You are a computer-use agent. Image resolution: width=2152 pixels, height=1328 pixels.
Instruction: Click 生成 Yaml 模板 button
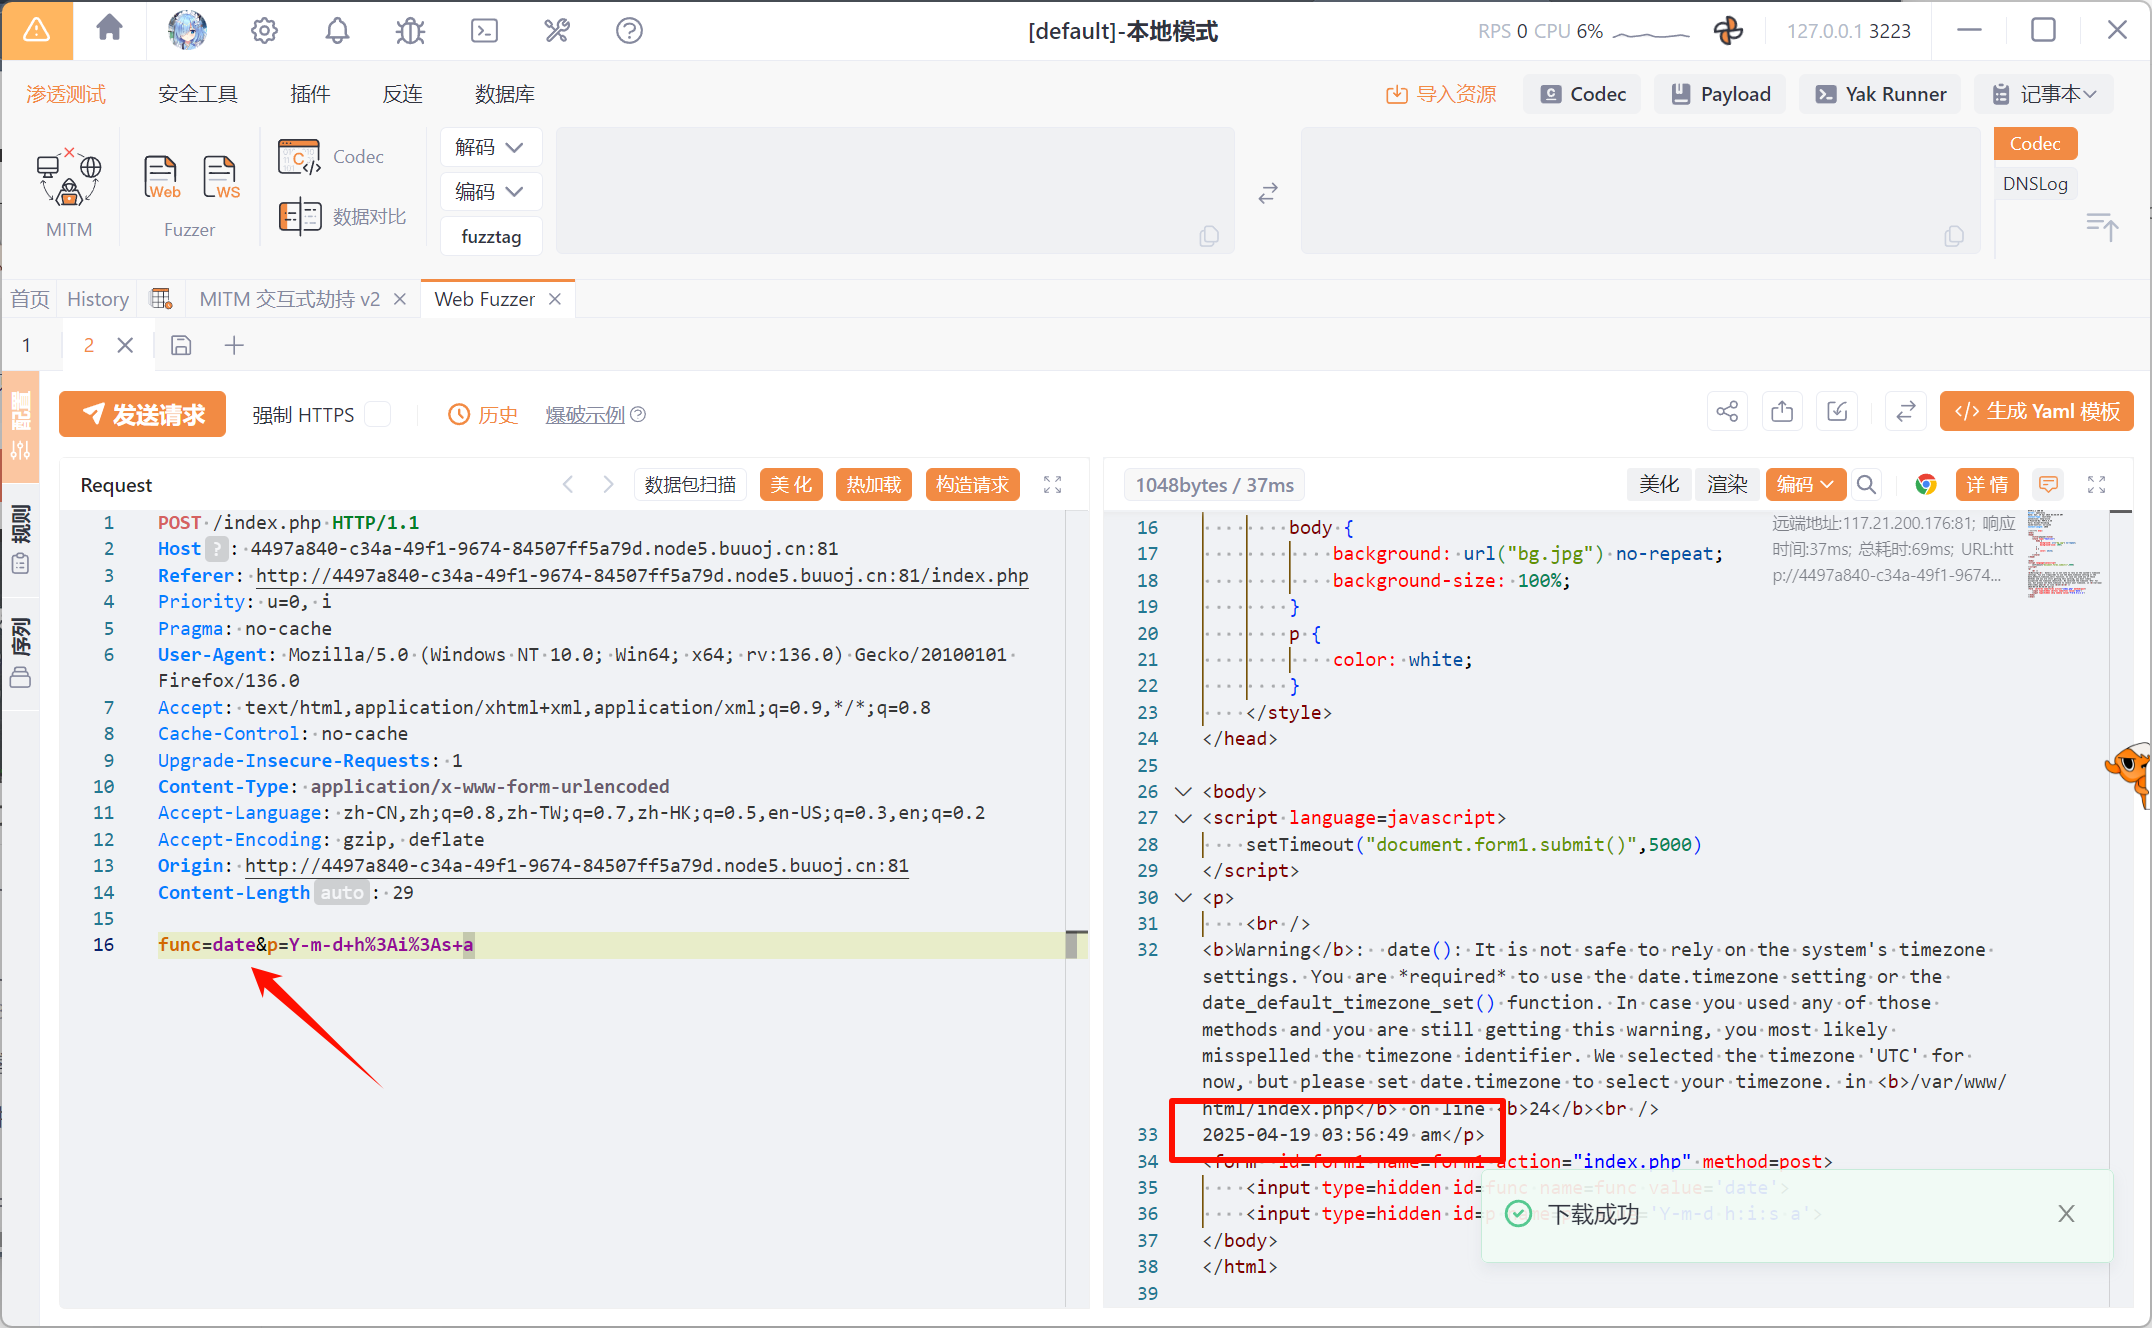[2037, 411]
